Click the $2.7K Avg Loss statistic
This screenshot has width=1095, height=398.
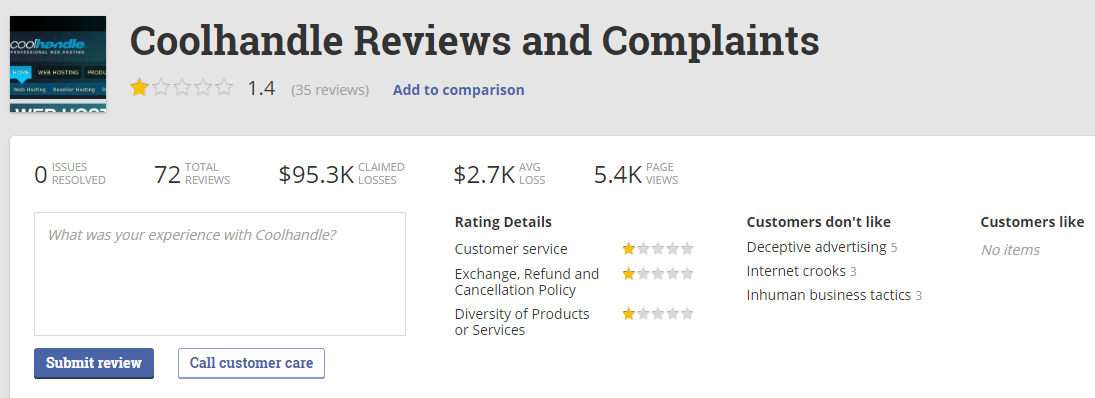click(499, 174)
